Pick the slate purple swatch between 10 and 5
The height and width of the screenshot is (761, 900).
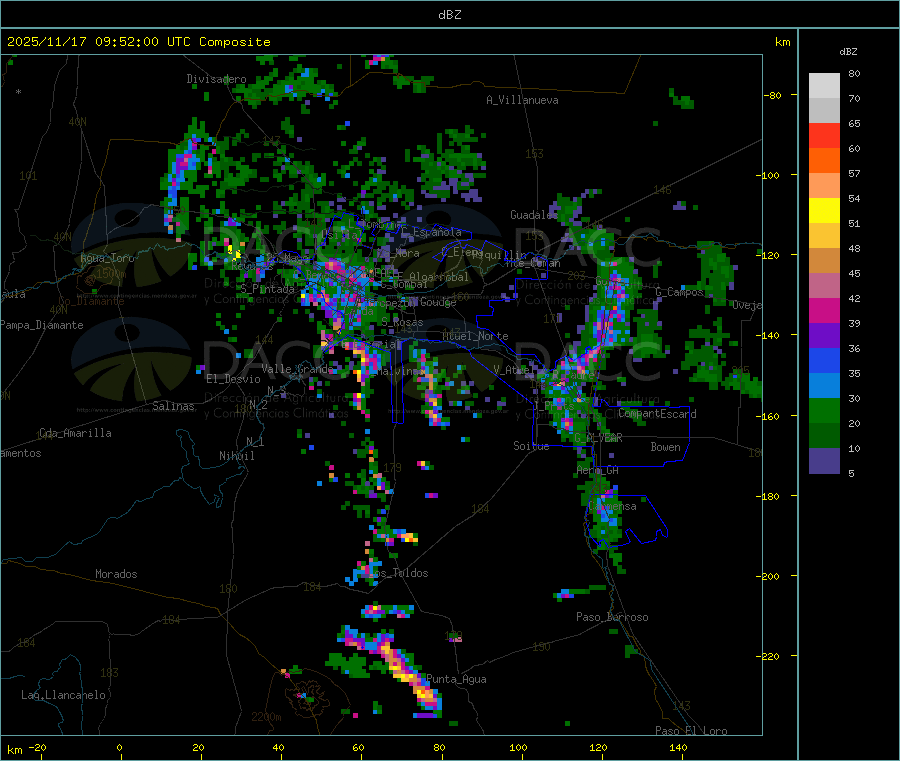click(x=824, y=460)
